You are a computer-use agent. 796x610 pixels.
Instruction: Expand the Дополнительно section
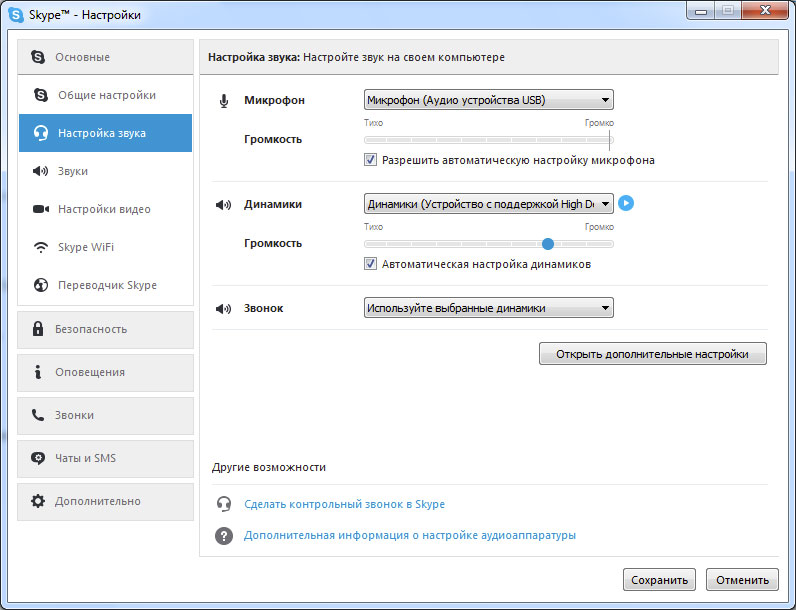[106, 501]
